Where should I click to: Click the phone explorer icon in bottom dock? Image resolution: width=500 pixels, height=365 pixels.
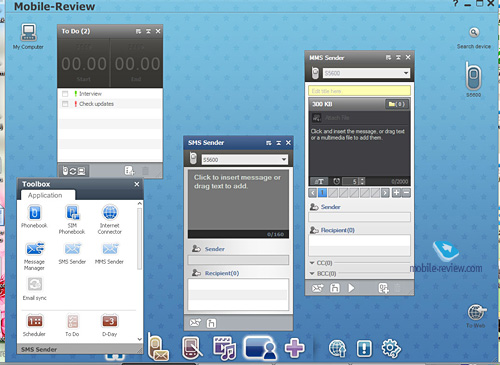tap(192, 348)
